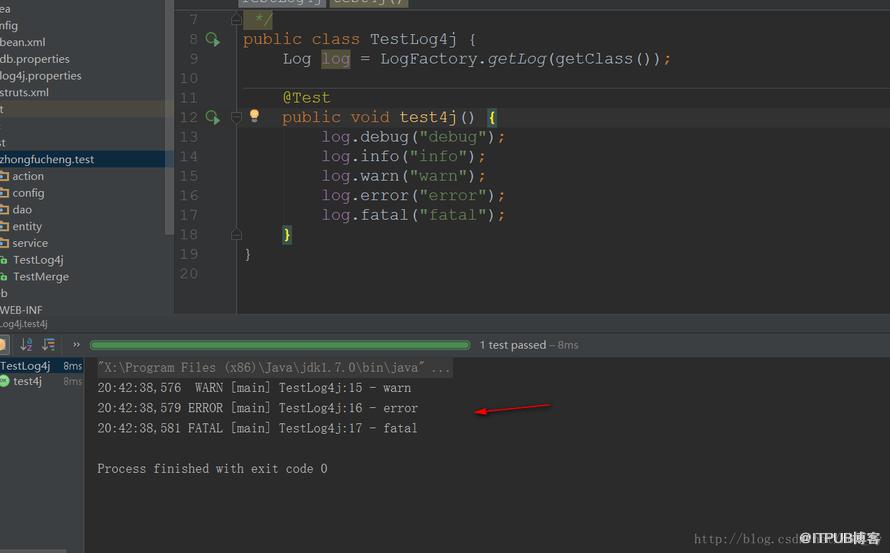Place cursor on log.error line
The width and height of the screenshot is (890, 553).
413,195
